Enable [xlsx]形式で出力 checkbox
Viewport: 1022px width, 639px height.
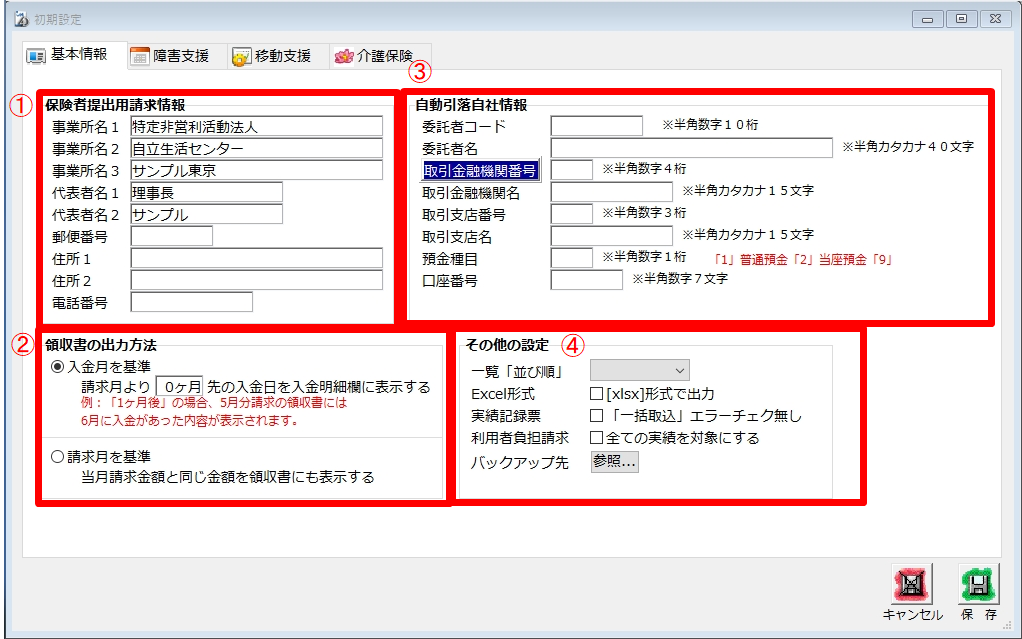[x=596, y=393]
